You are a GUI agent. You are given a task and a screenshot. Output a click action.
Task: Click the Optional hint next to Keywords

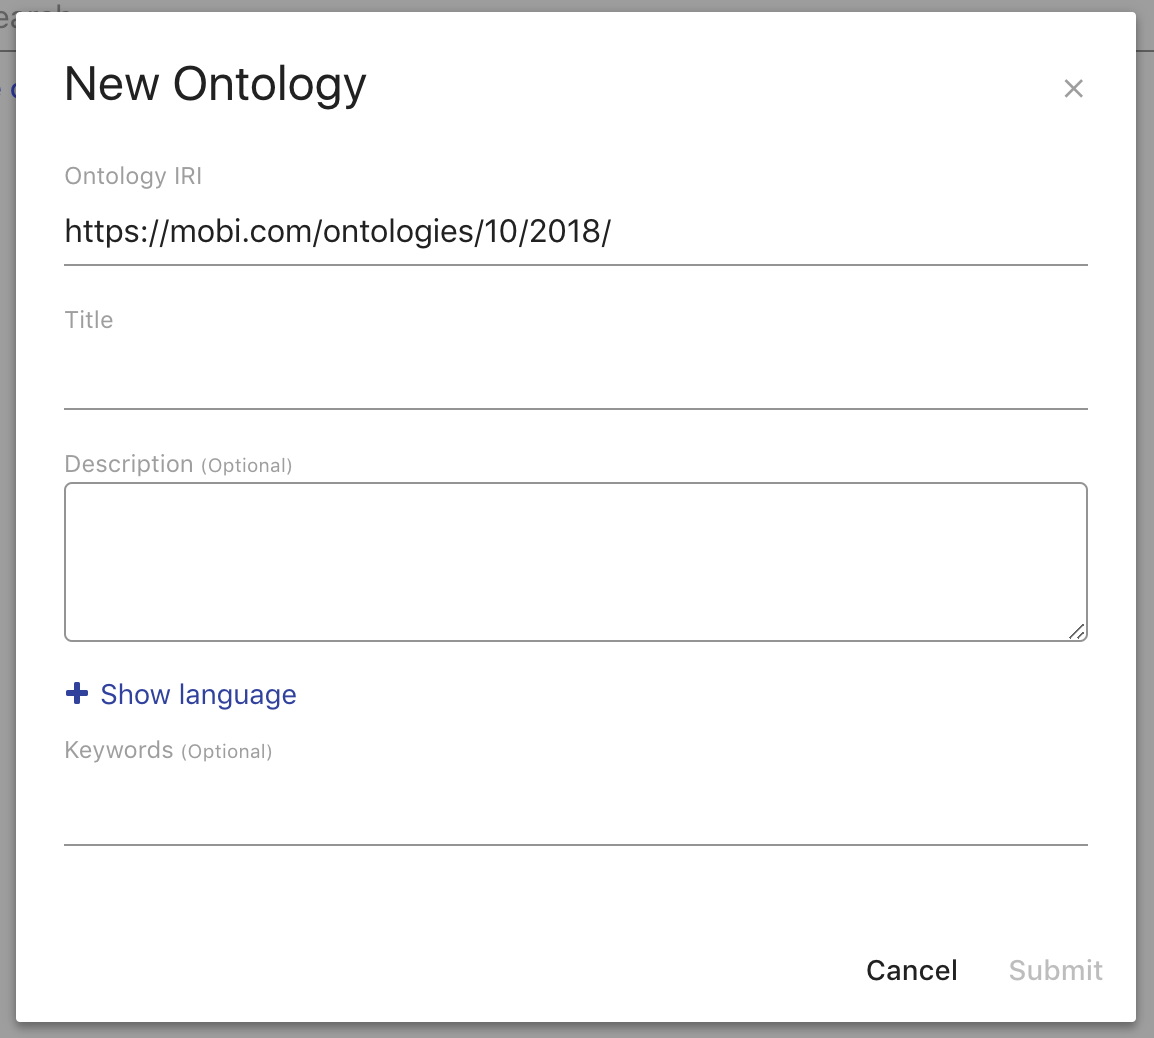coord(228,751)
